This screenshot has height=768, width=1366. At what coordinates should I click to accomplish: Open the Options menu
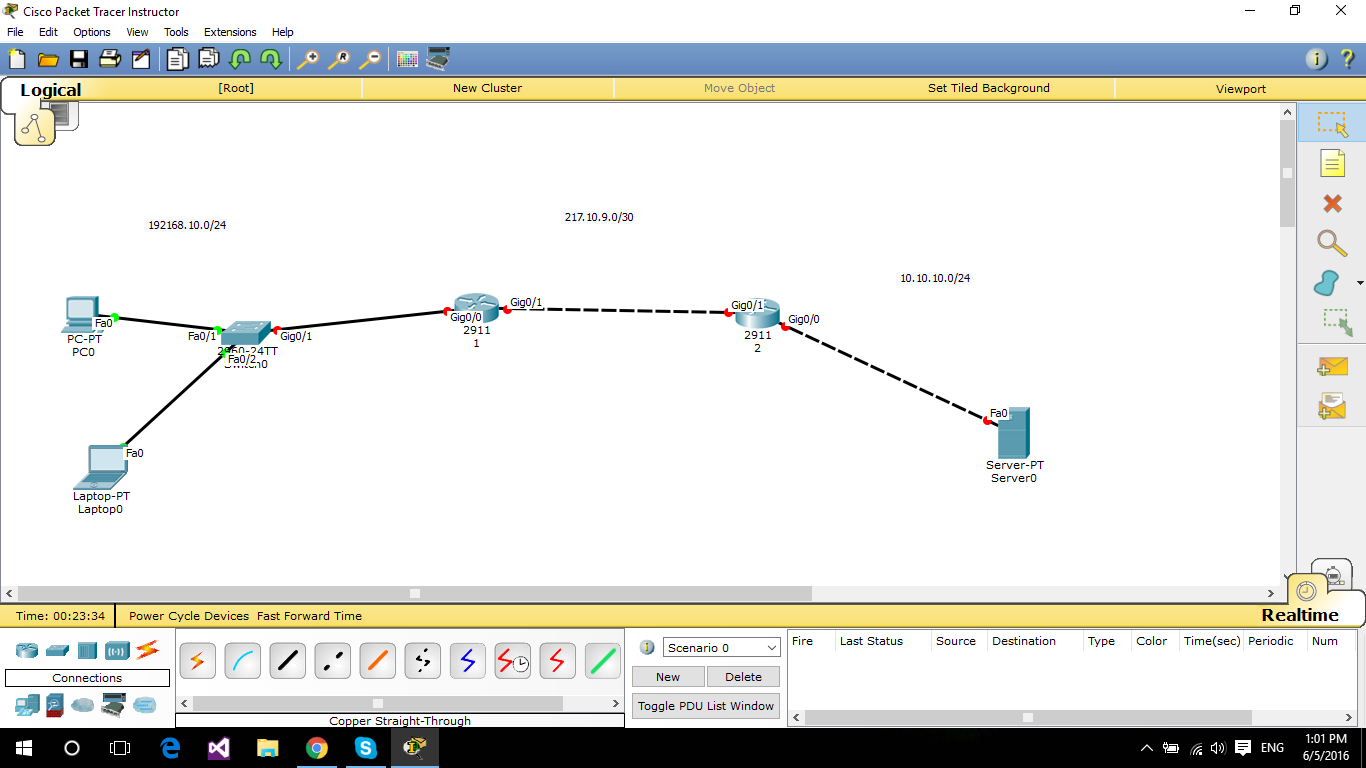point(92,32)
